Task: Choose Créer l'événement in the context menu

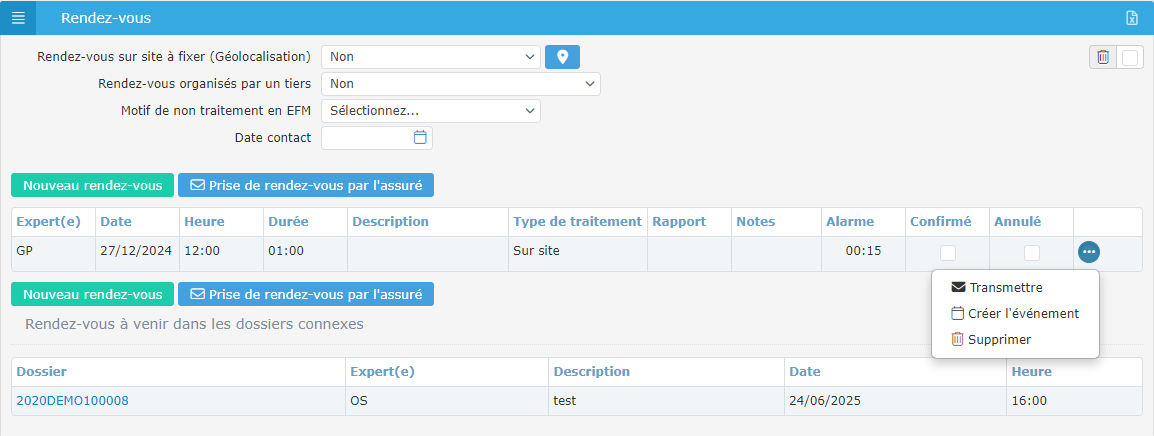Action: click(x=1022, y=313)
